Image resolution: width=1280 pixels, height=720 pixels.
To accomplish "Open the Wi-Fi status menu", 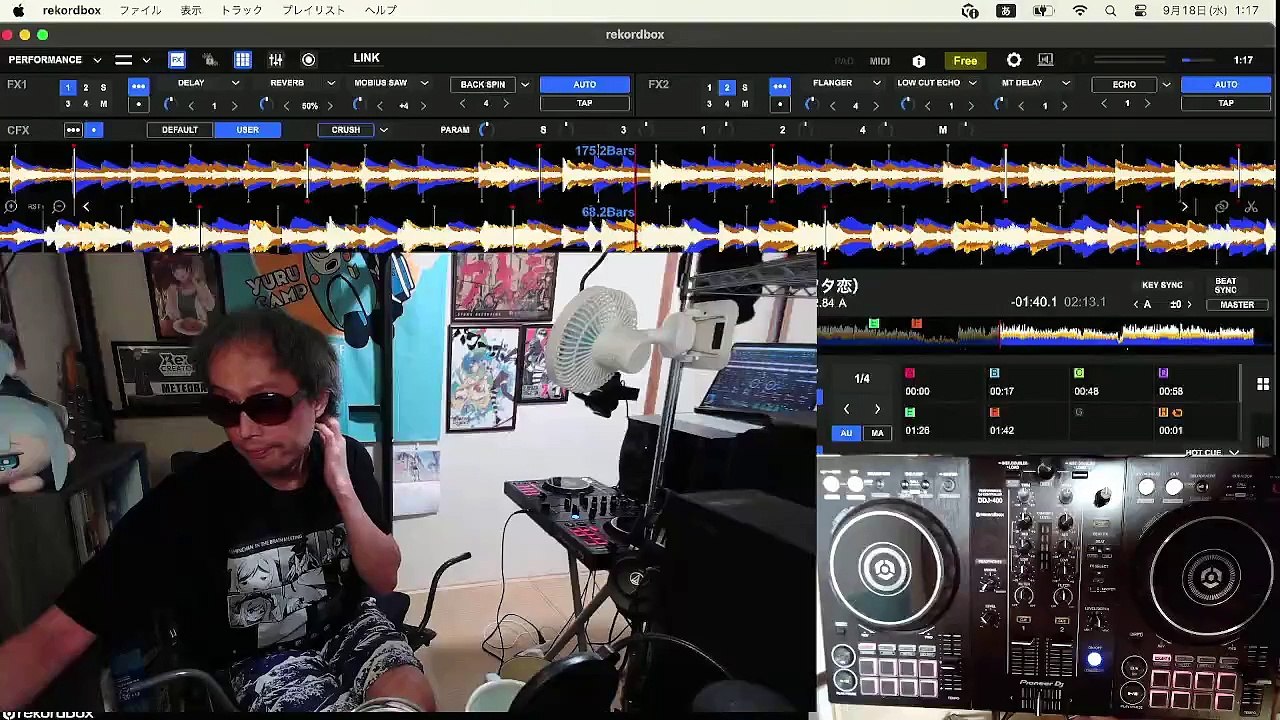I will (x=1080, y=10).
